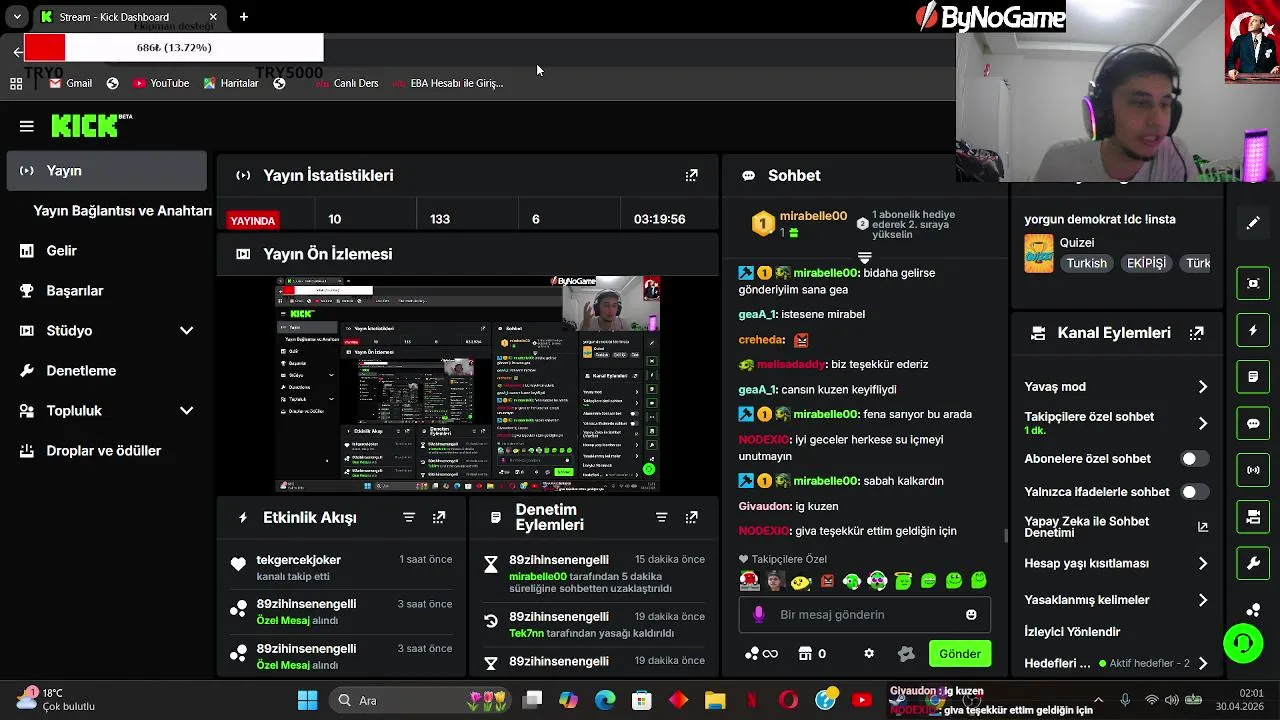The width and height of the screenshot is (1280, 720).
Task: Click the pencil edit icon beside stream title
Action: [x=1253, y=223]
